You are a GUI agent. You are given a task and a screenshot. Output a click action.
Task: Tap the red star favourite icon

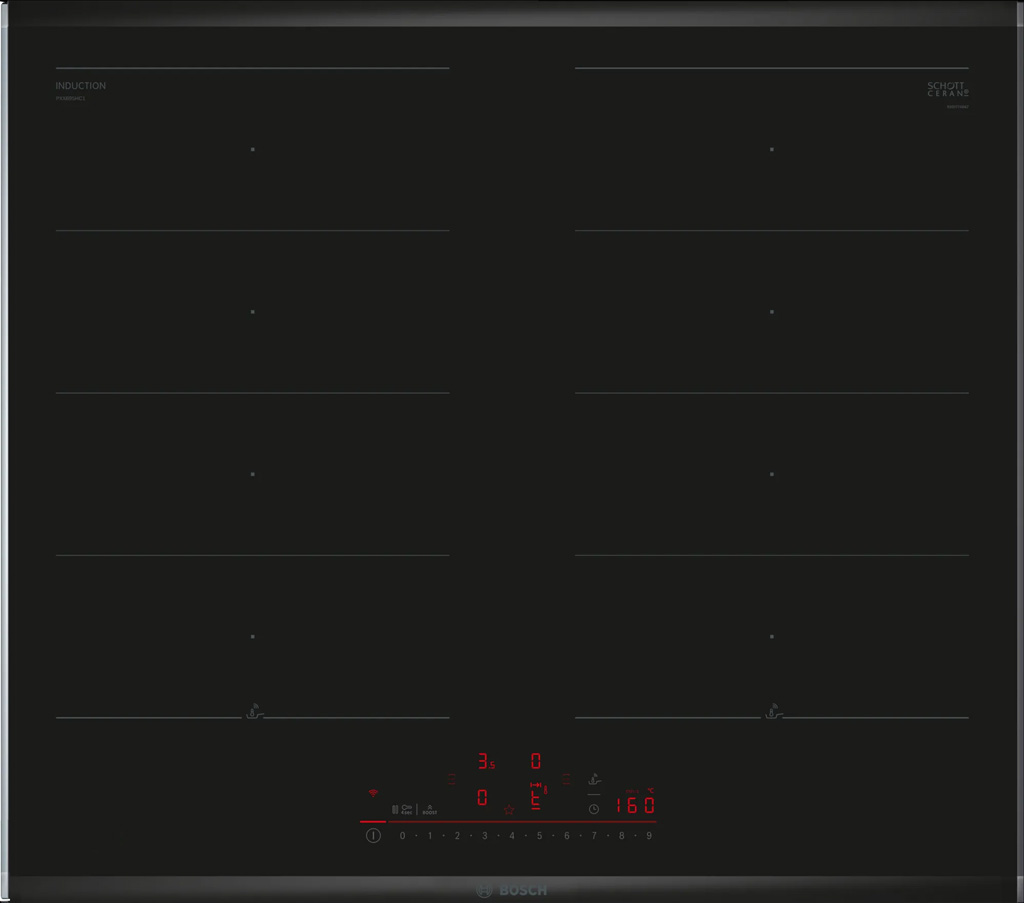click(x=509, y=809)
